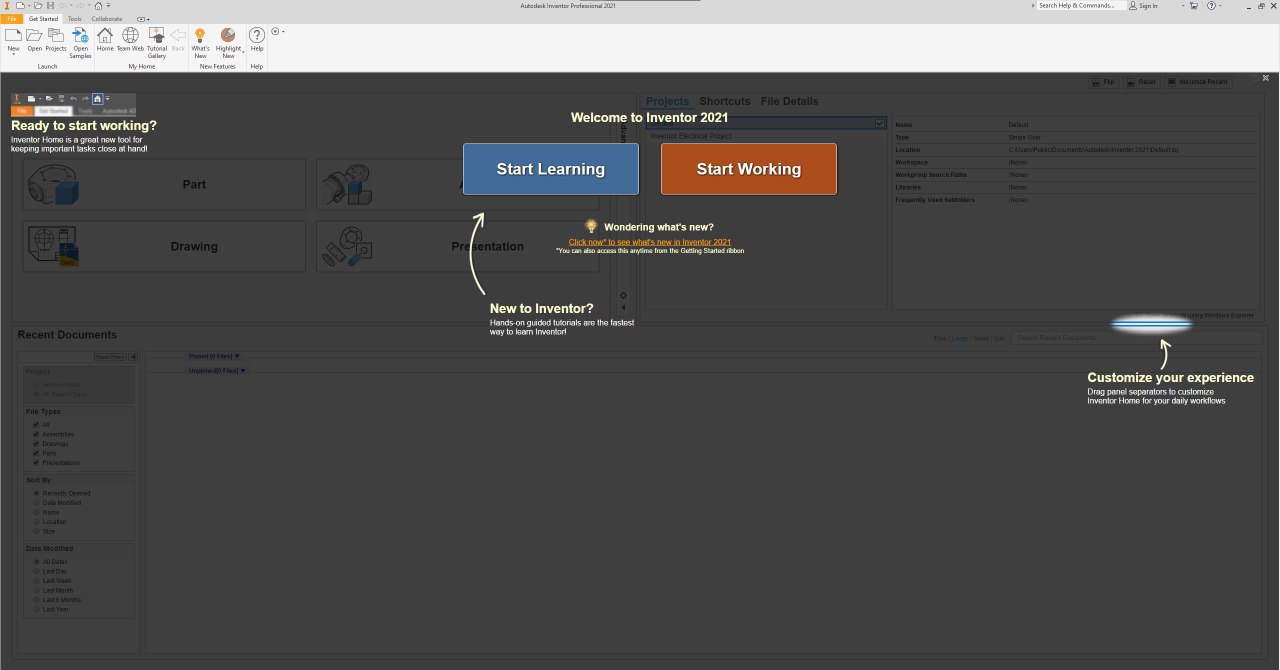Expand the New button dropdown arrow

13,55
